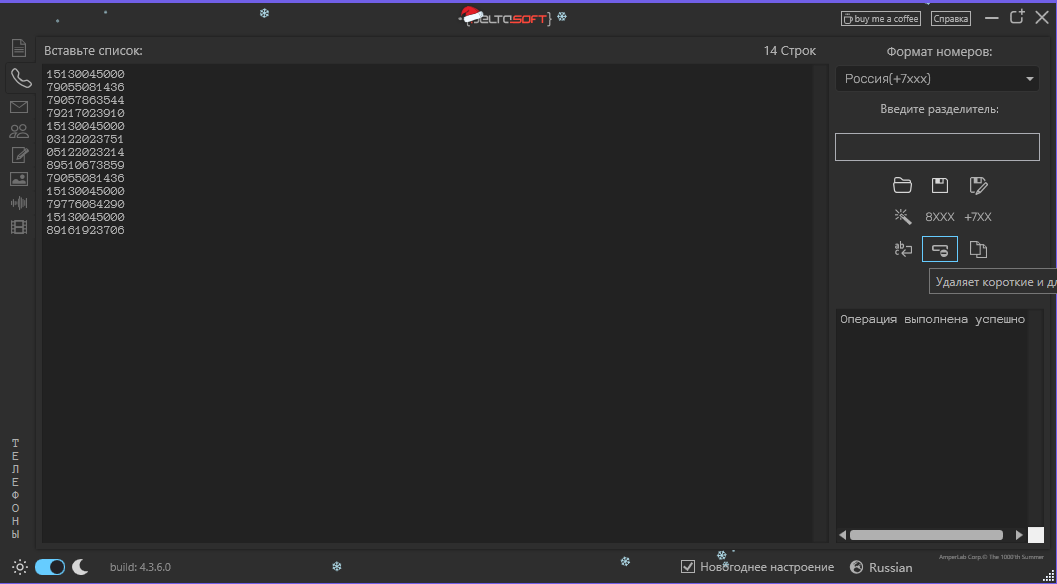
Task: Open the users group sidebar icon
Action: coord(19,131)
